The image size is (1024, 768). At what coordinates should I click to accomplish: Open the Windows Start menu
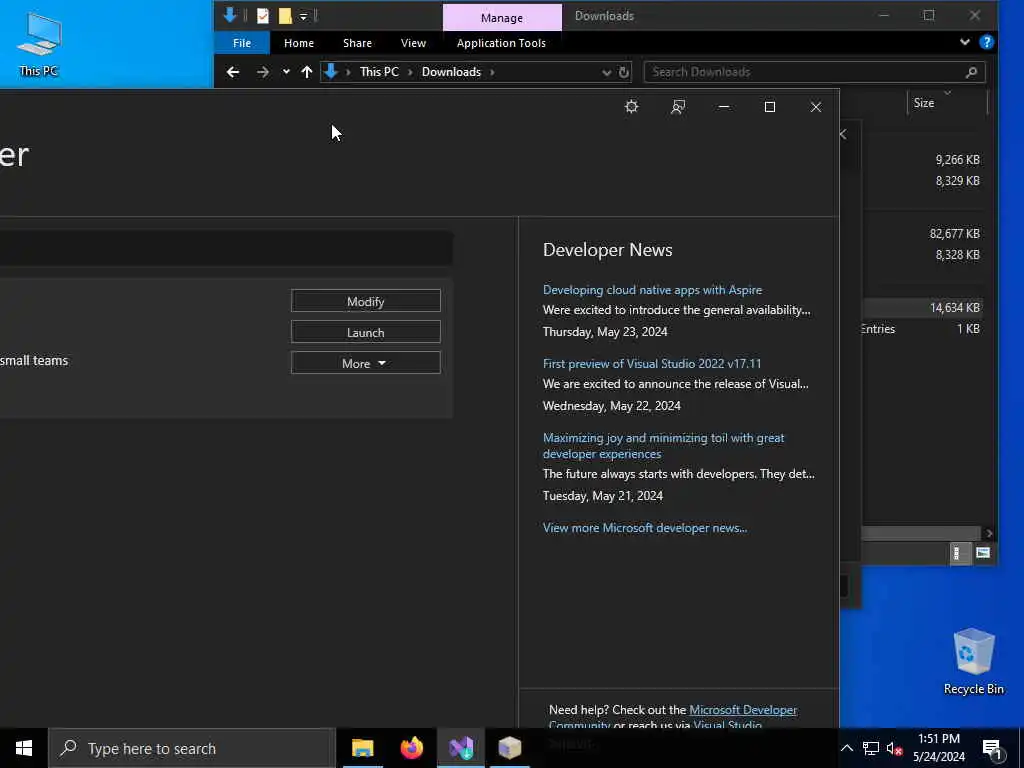pyautogui.click(x=24, y=748)
